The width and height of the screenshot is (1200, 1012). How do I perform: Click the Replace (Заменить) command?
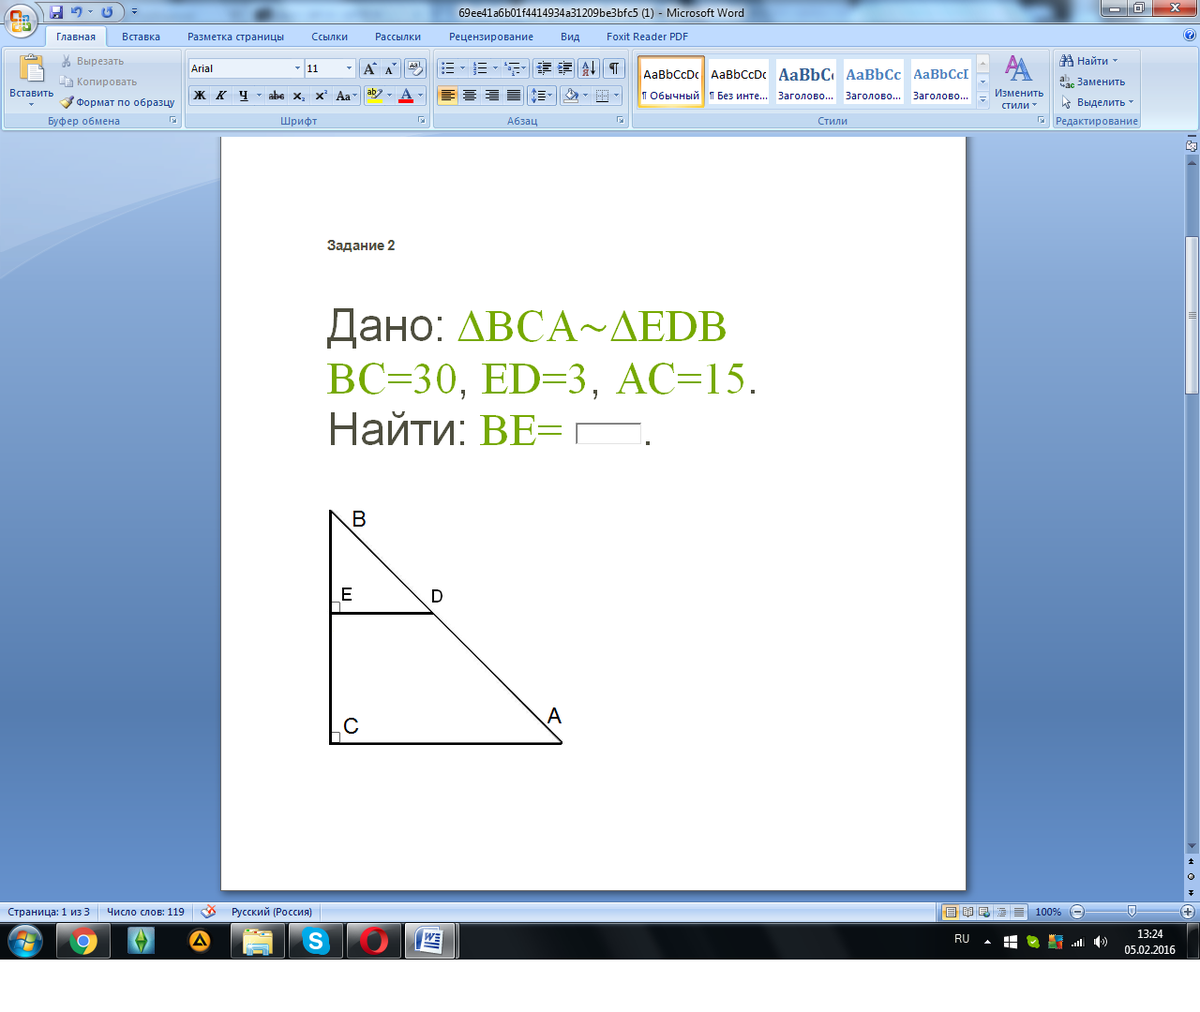(1093, 82)
